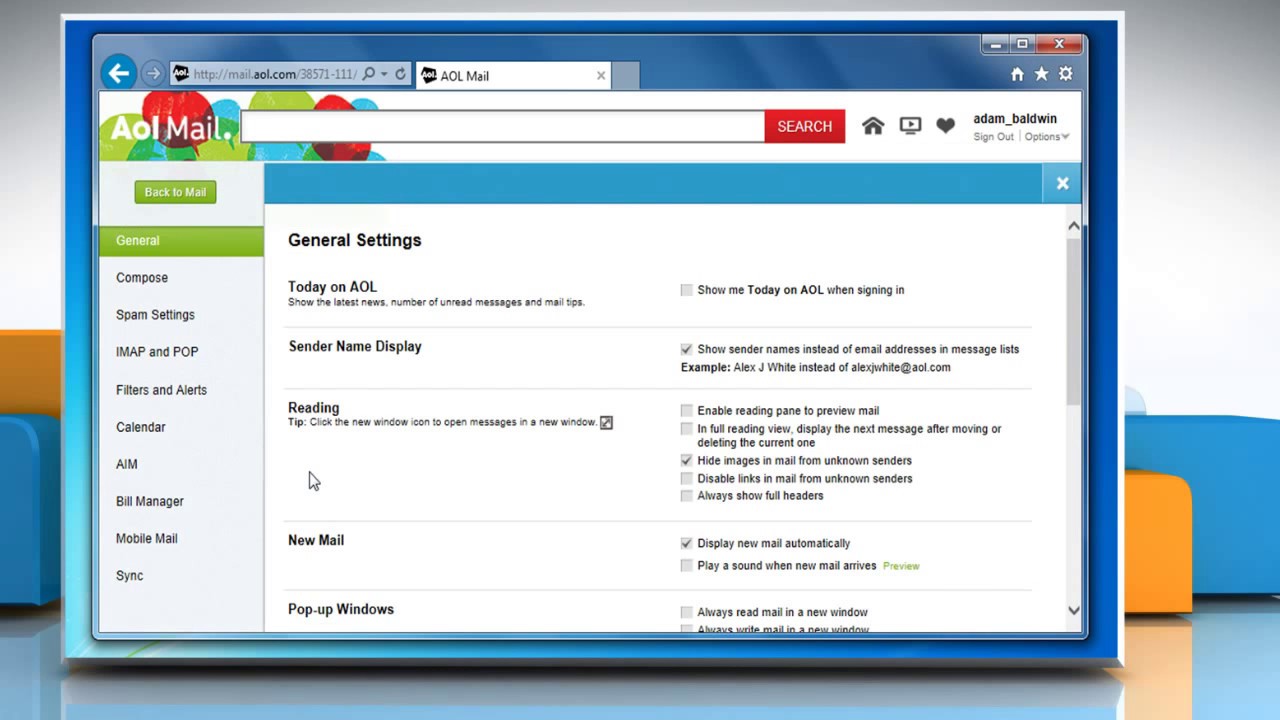Click the scrollbar up arrow
Image resolution: width=1280 pixels, height=720 pixels.
(x=1073, y=226)
